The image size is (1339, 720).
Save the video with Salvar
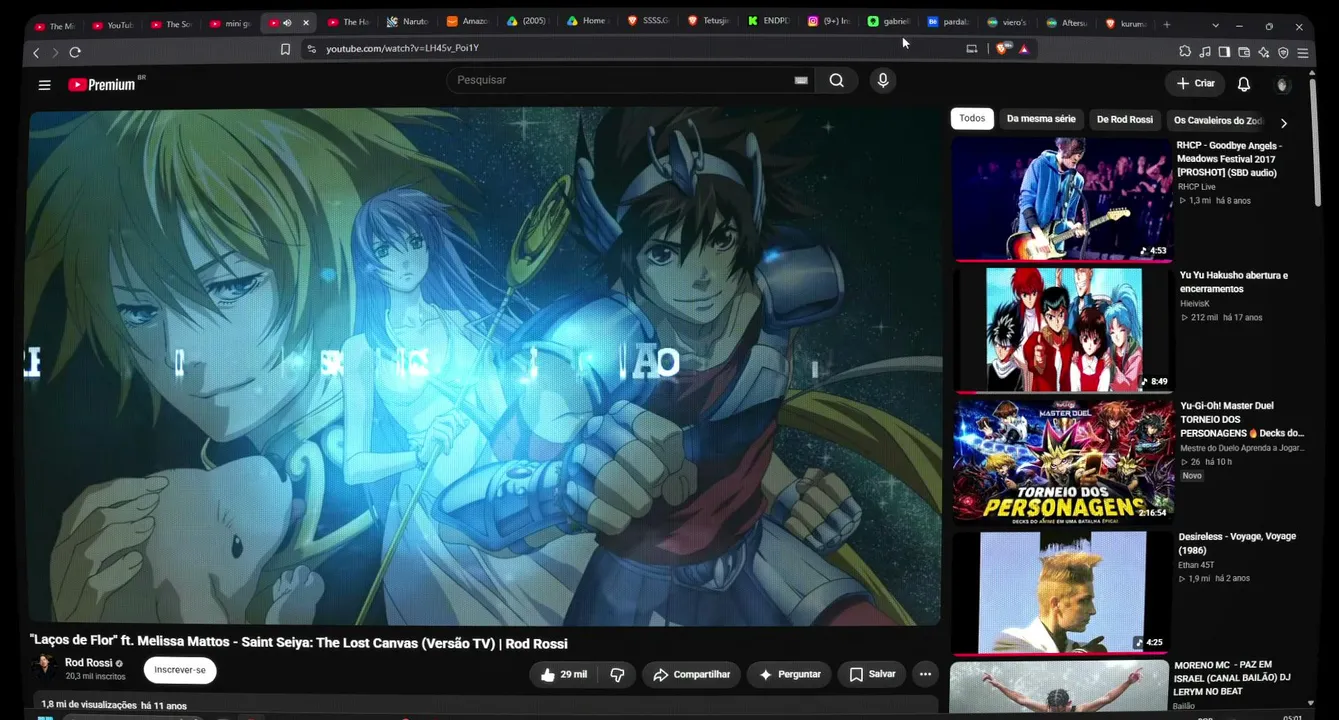(x=872, y=675)
